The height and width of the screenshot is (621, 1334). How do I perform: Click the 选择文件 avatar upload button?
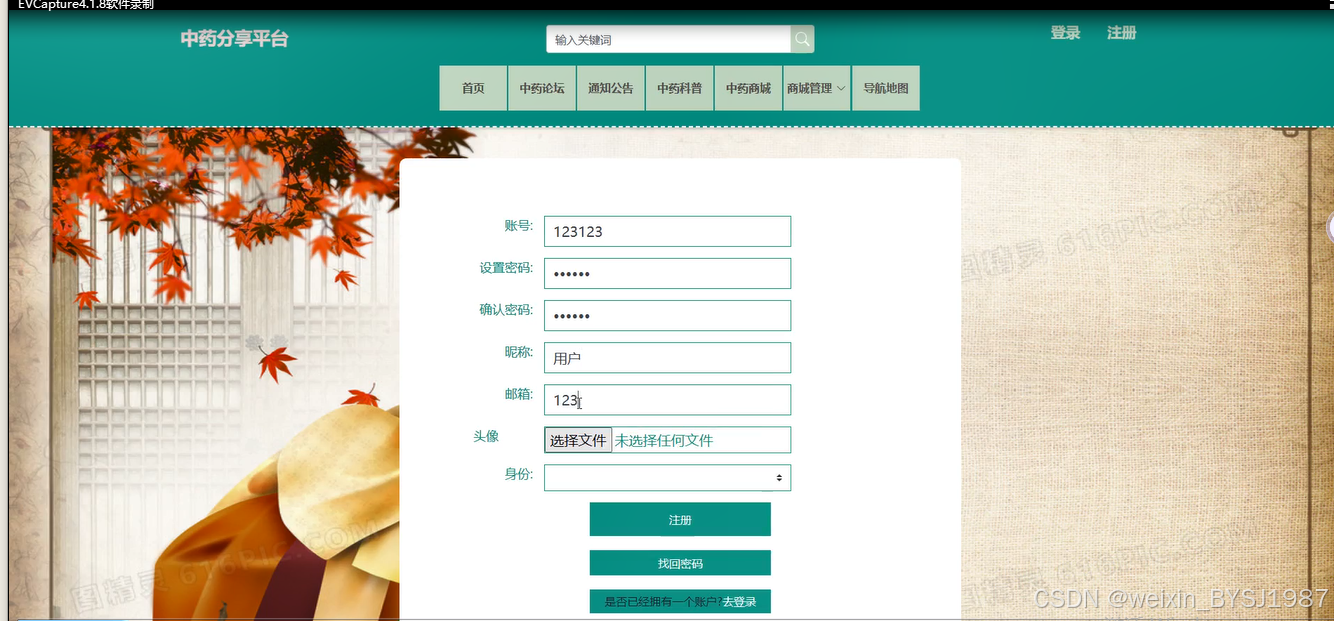(578, 440)
